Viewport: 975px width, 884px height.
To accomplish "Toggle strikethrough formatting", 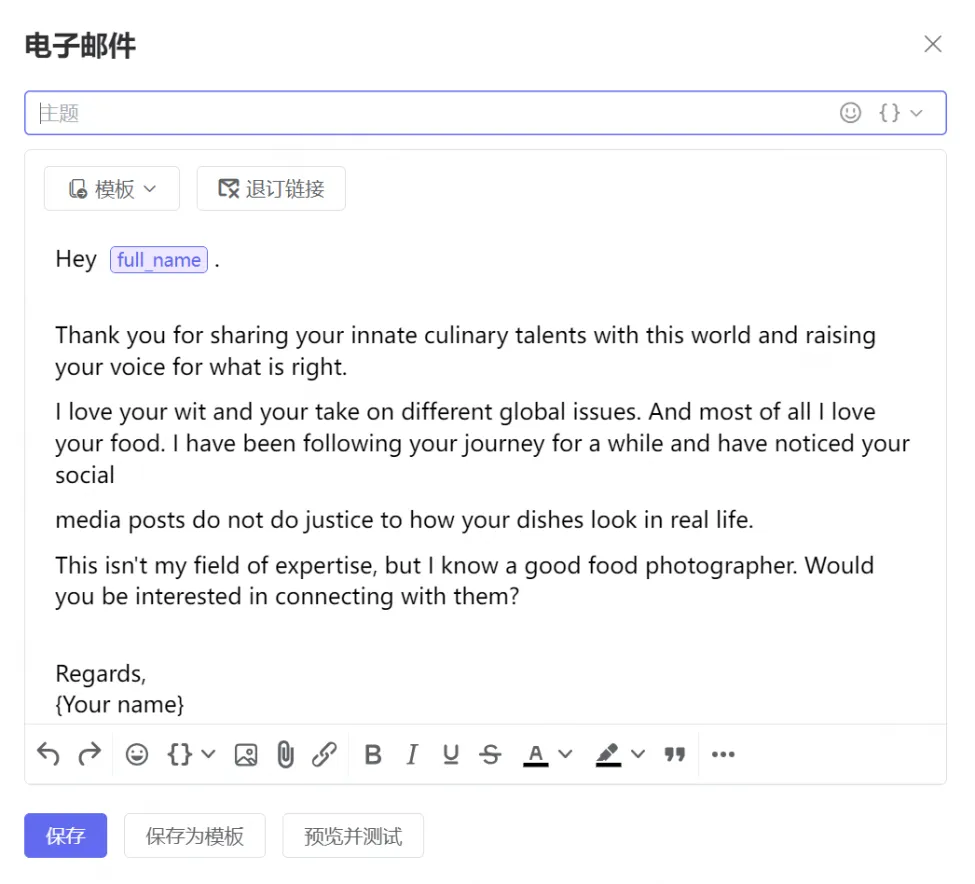I will pos(490,754).
